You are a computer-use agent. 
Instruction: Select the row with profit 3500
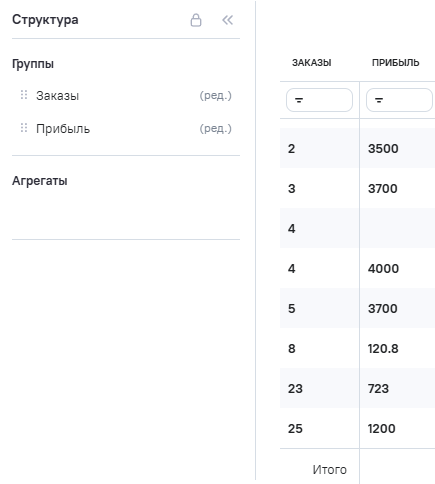point(357,148)
